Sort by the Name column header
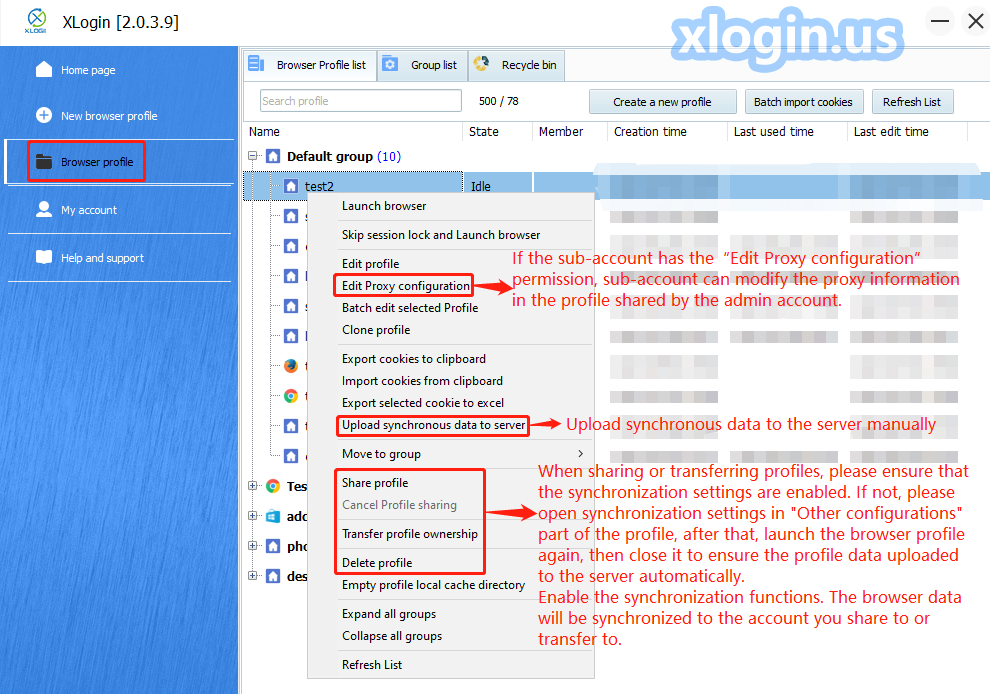Screen dimensions: 990x694 point(354,131)
